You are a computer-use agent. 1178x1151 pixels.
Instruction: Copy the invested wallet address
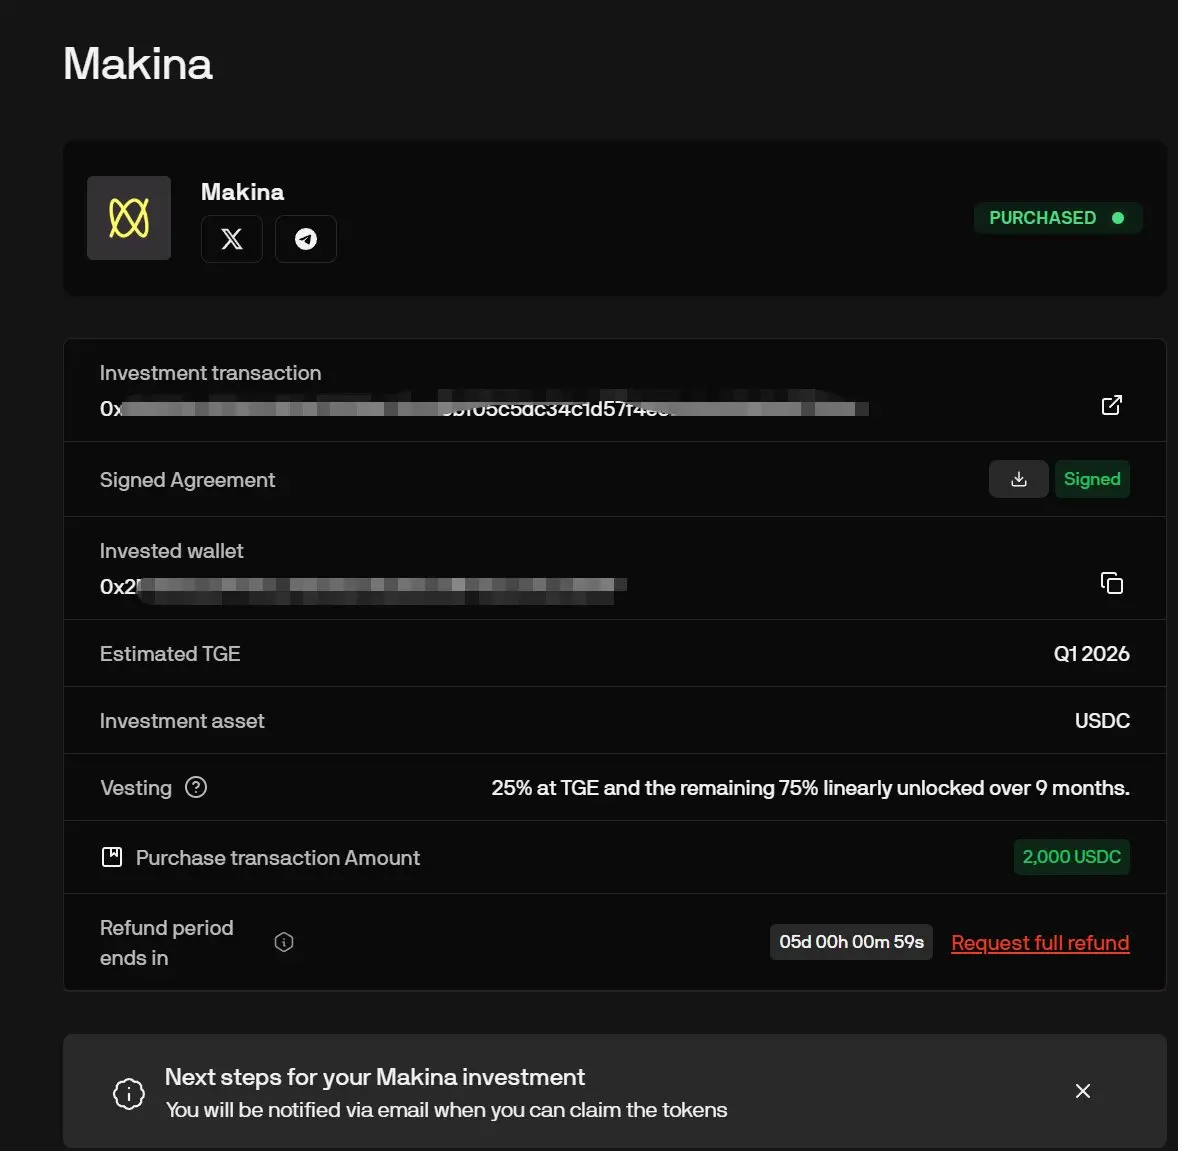click(1111, 583)
